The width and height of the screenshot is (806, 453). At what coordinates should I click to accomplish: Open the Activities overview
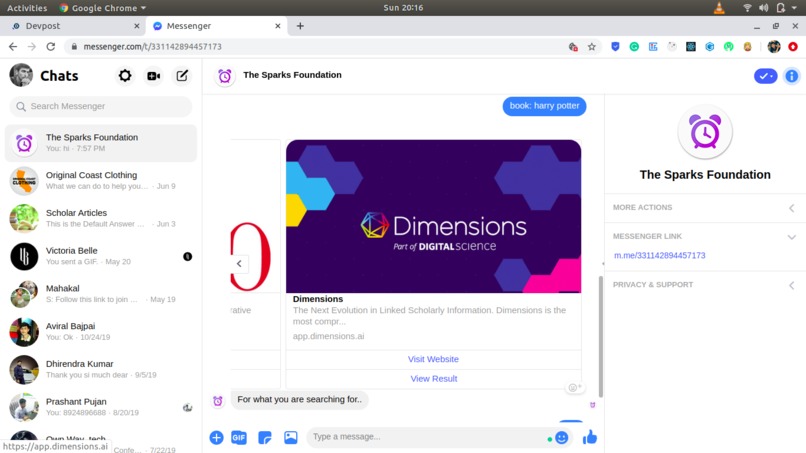pos(27,8)
